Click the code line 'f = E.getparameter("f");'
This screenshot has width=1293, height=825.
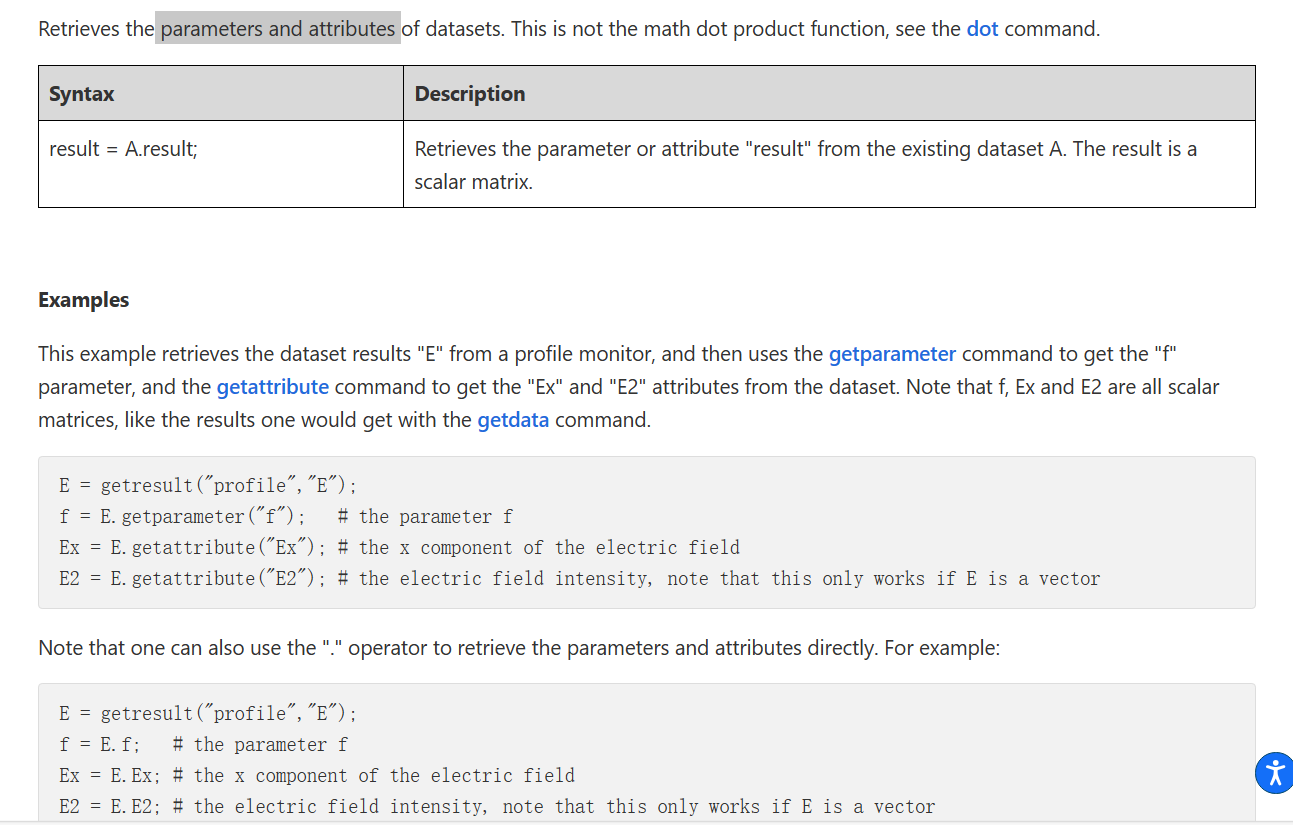click(182, 517)
